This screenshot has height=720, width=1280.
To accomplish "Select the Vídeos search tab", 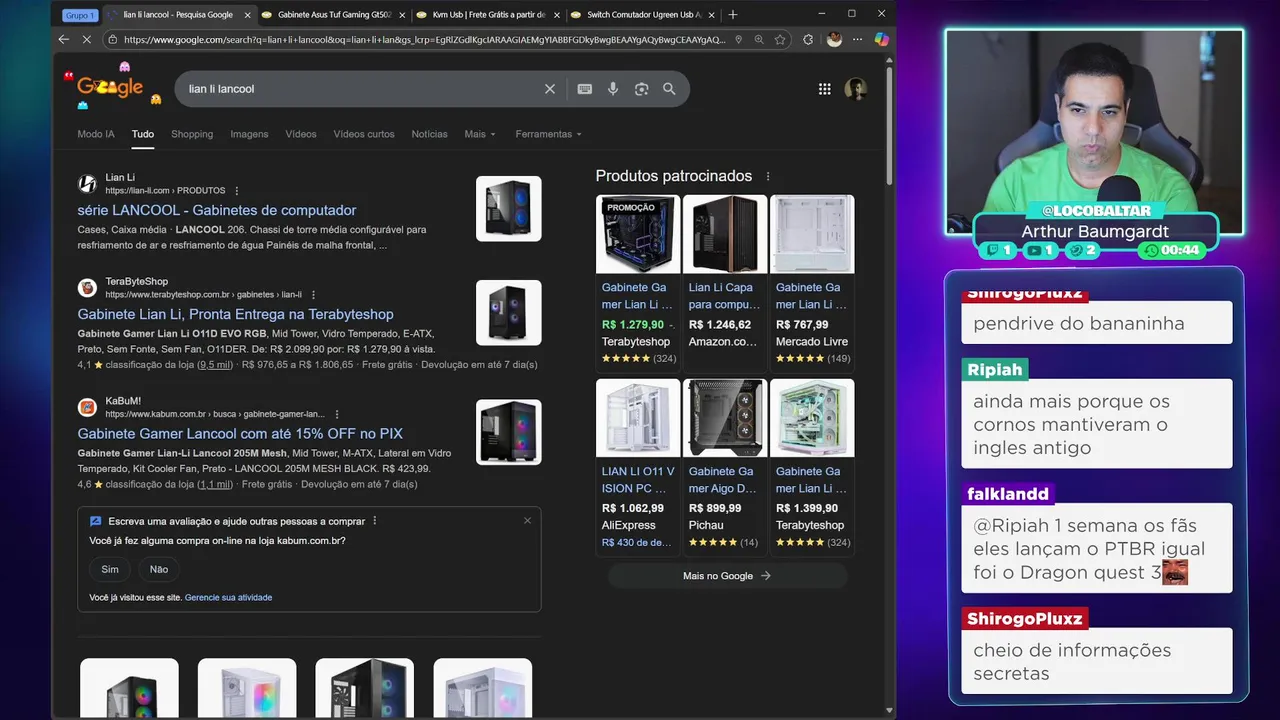I will pos(301,134).
